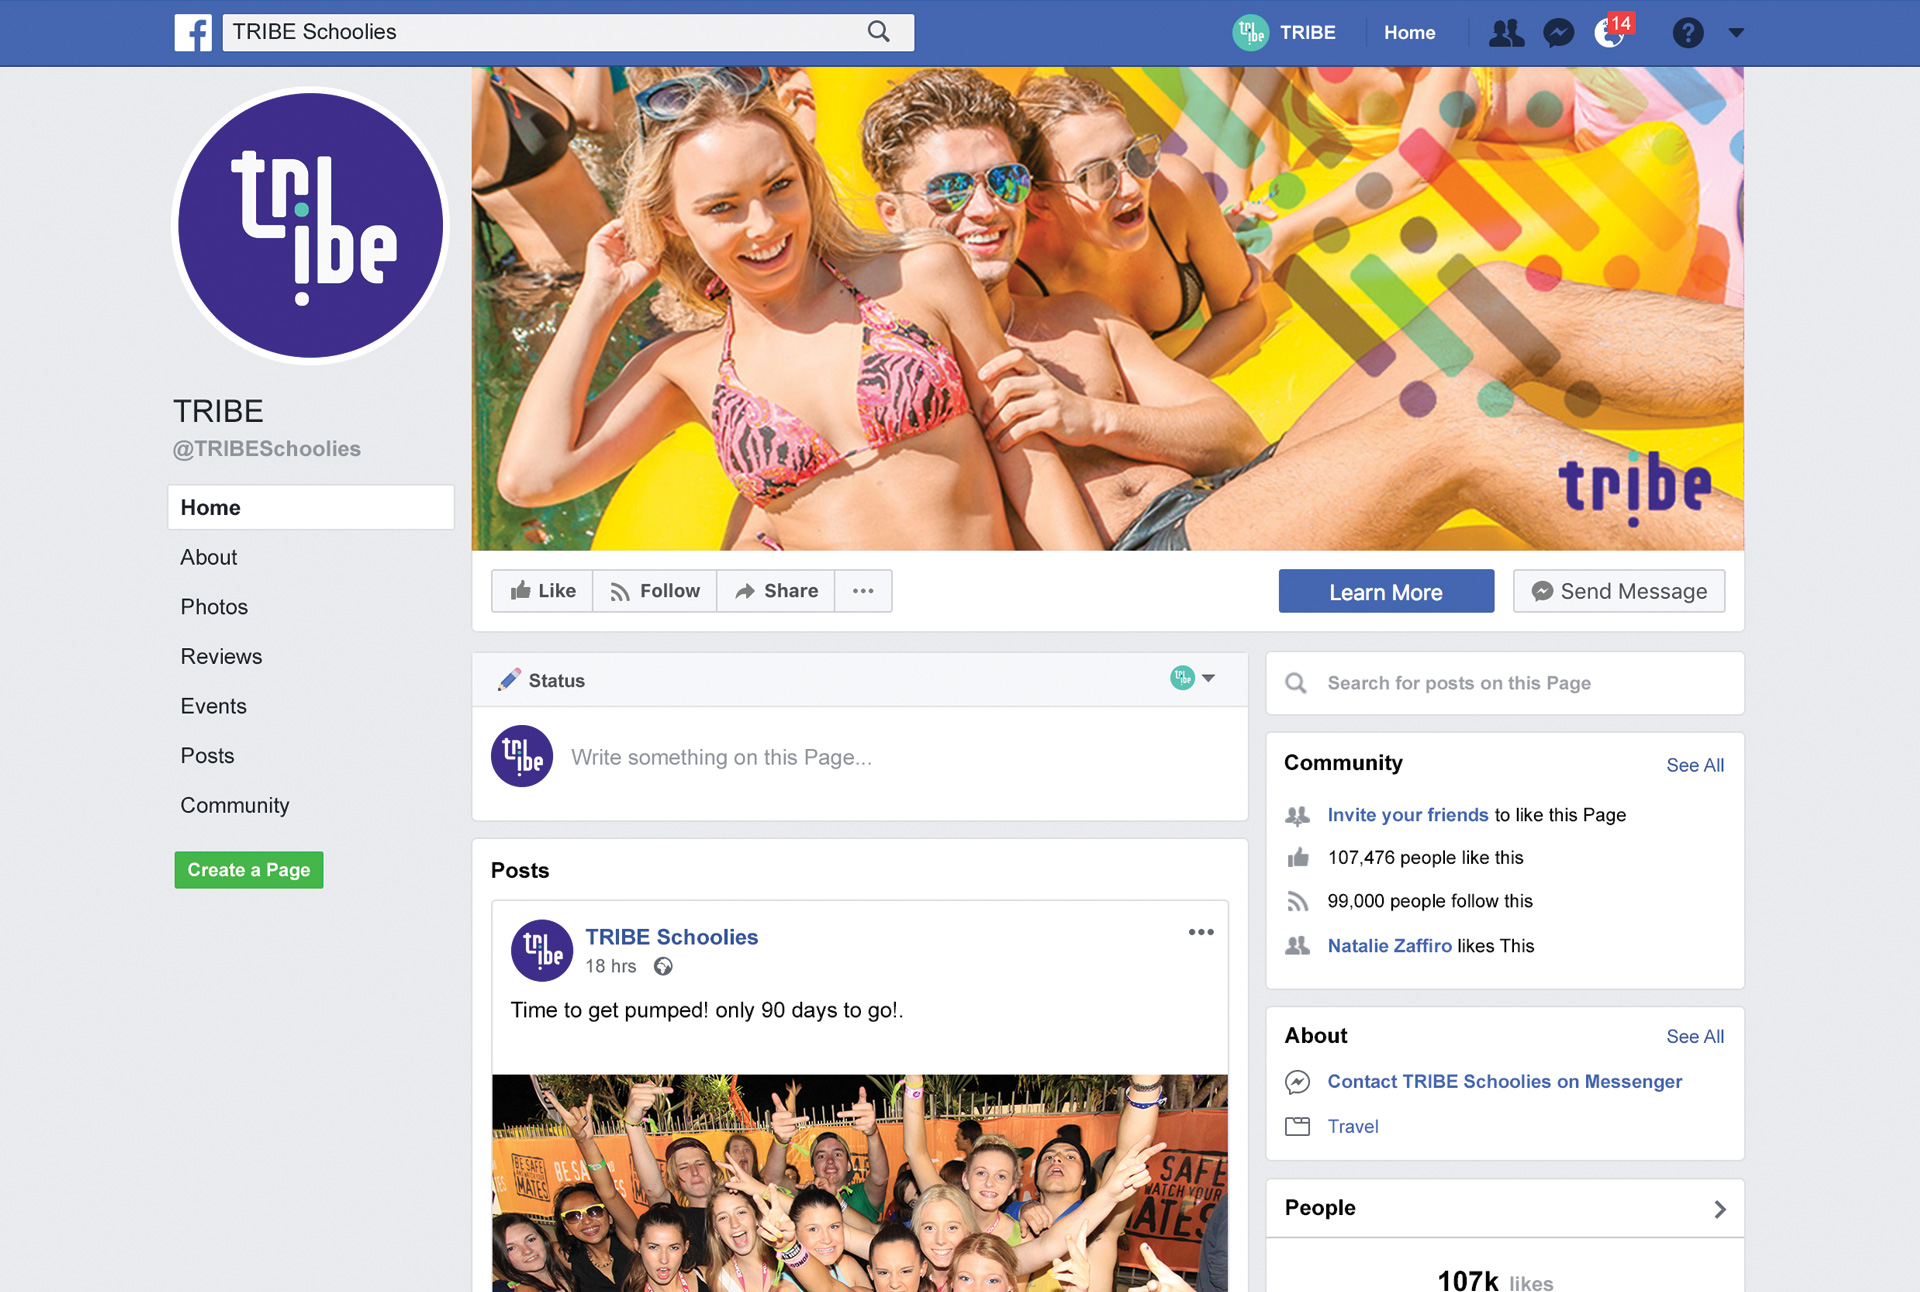
Task: Click Invite your friends link
Action: point(1408,815)
